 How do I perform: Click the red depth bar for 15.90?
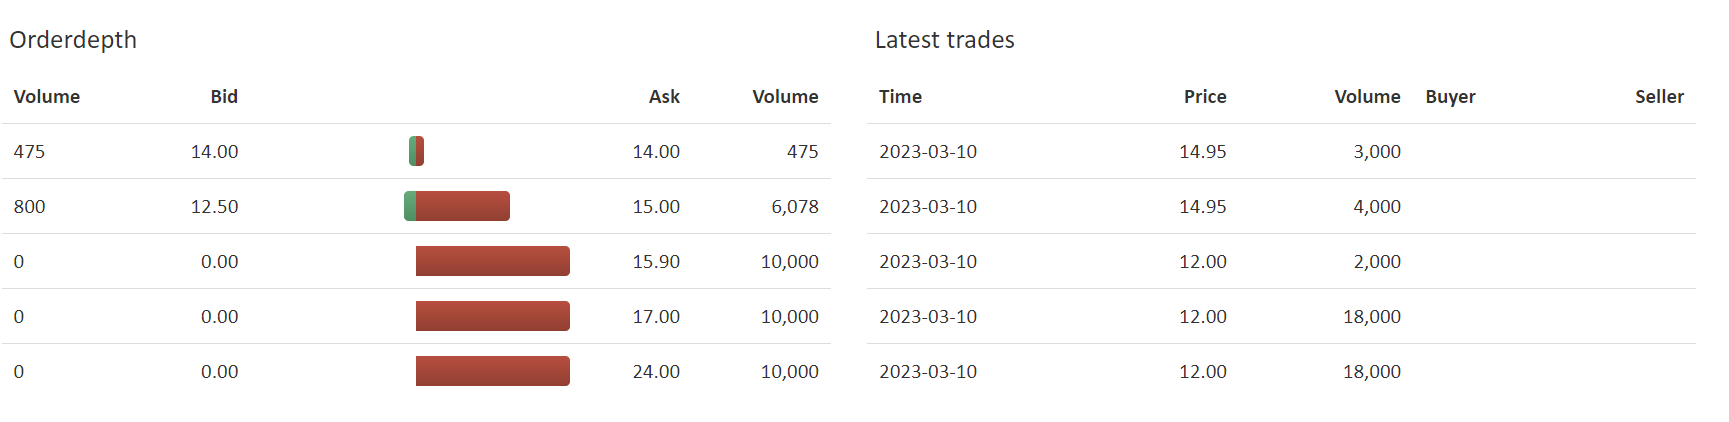click(493, 261)
